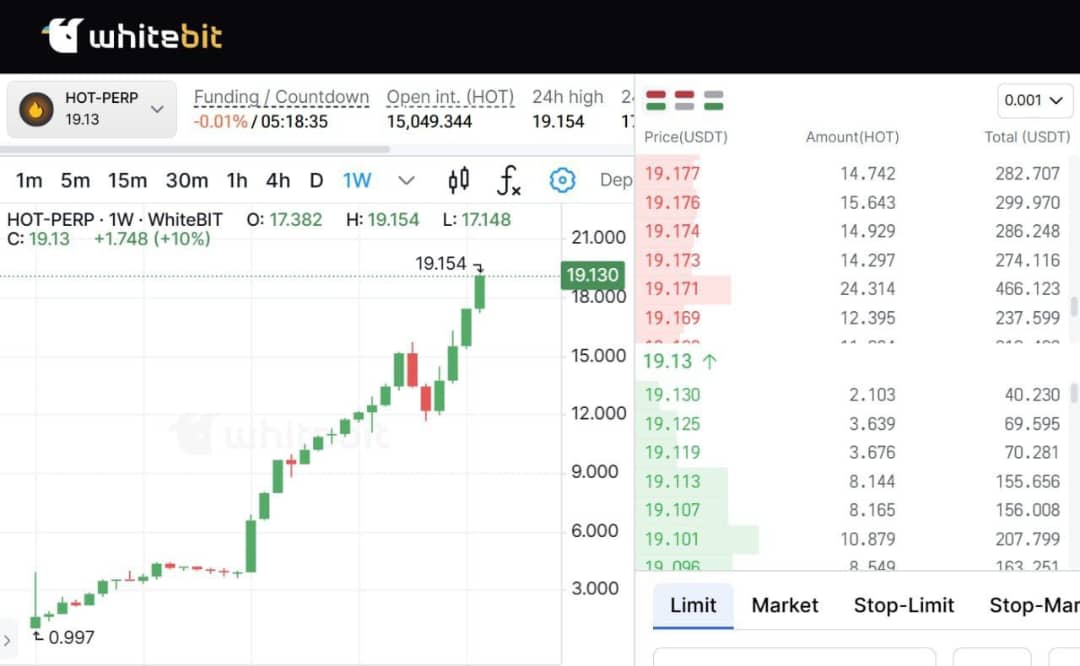Viewport: 1080px width, 666px height.
Task: Select the 5m timeframe
Action: tap(75, 180)
